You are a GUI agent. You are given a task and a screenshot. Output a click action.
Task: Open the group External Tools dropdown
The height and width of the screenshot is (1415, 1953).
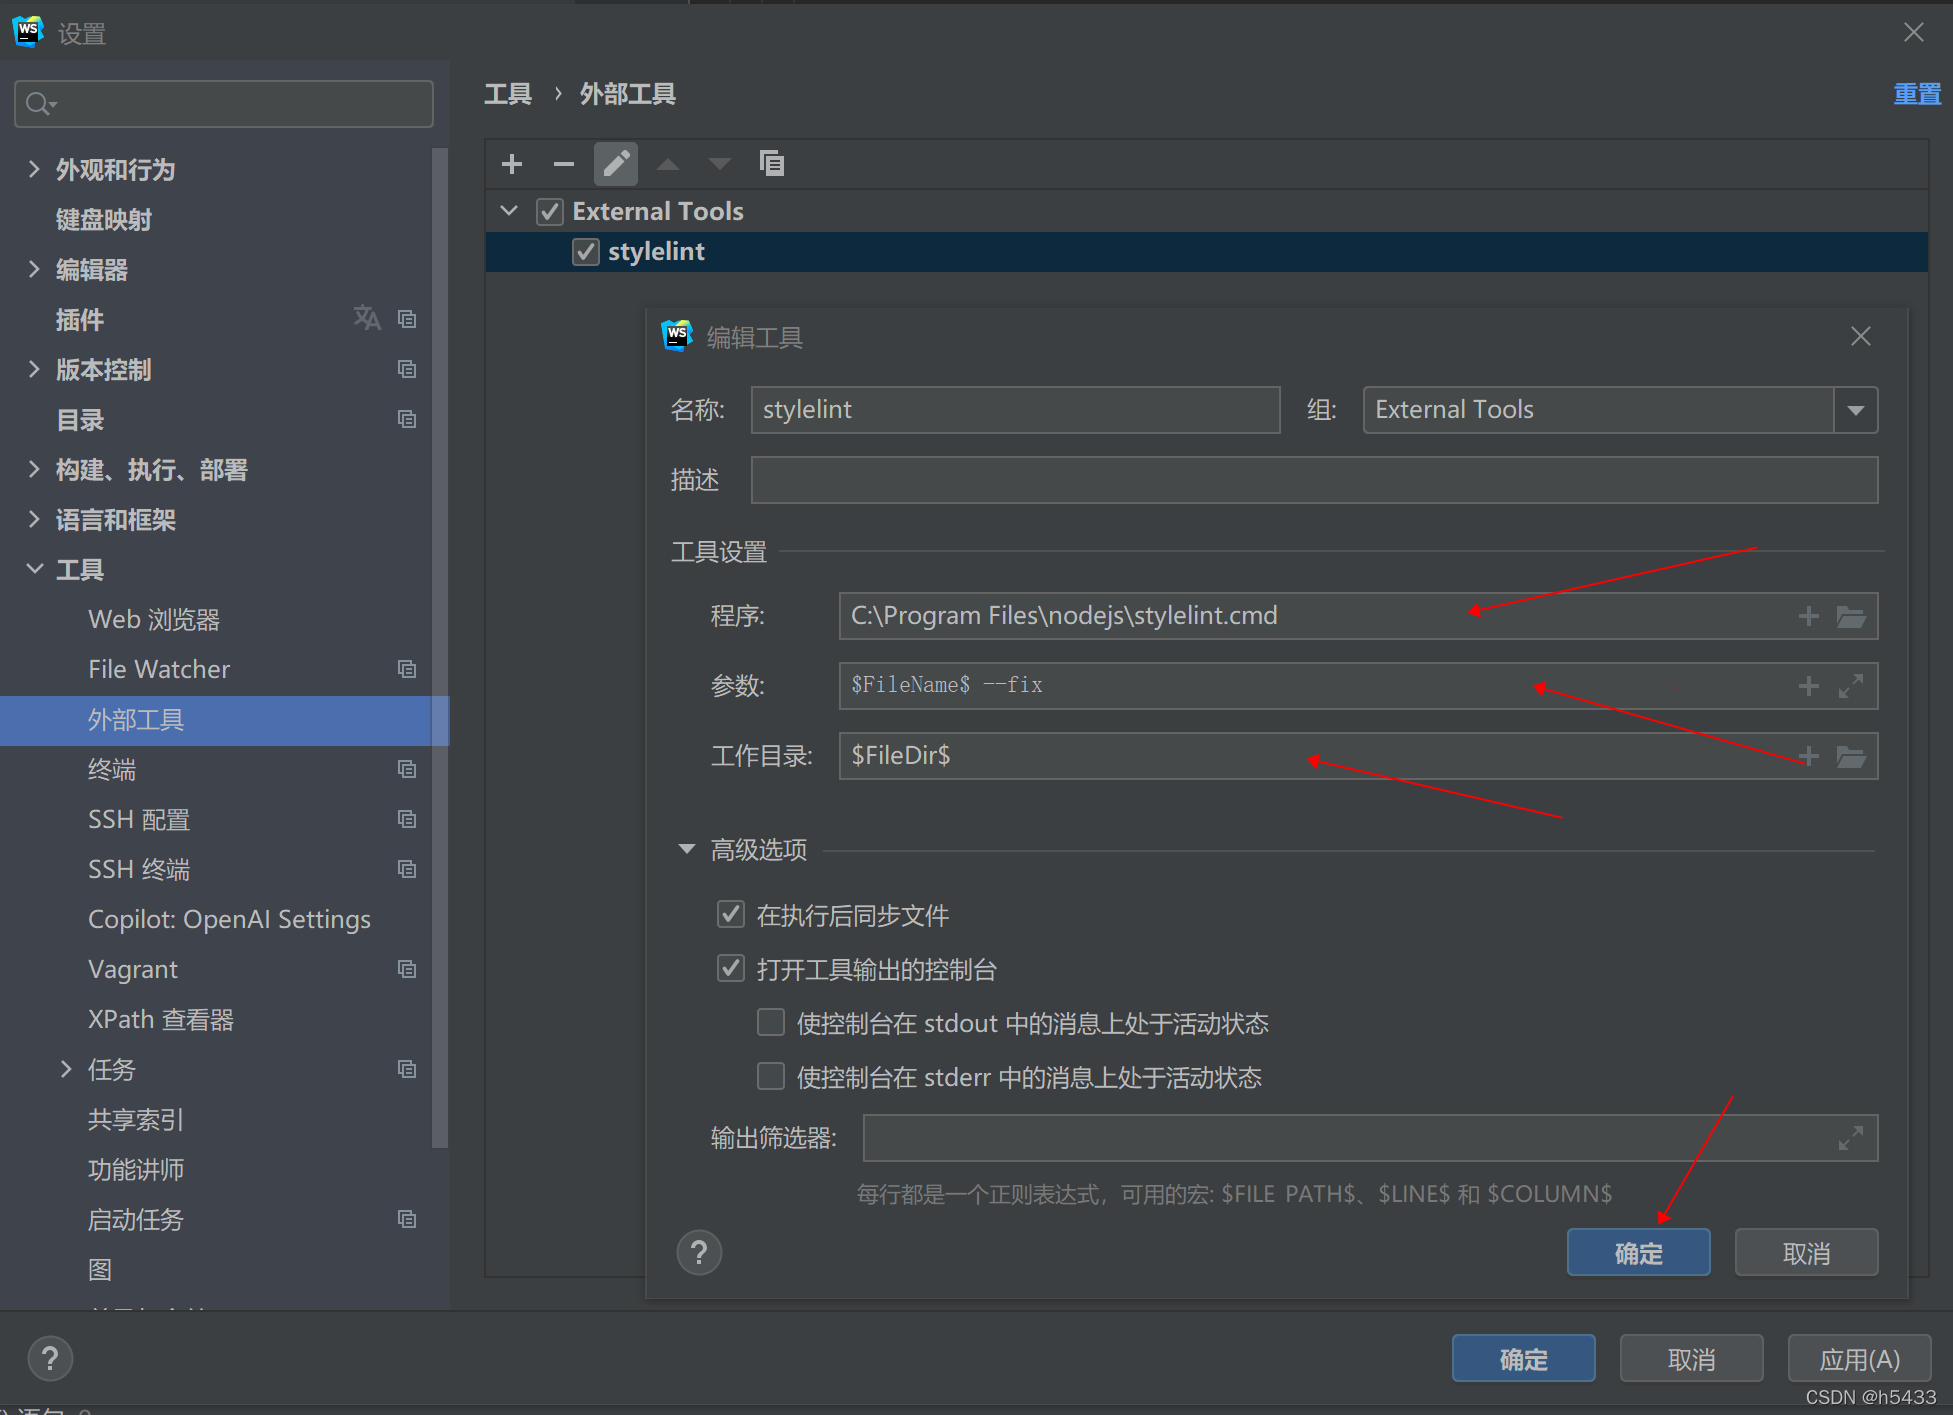pyautogui.click(x=1856, y=410)
